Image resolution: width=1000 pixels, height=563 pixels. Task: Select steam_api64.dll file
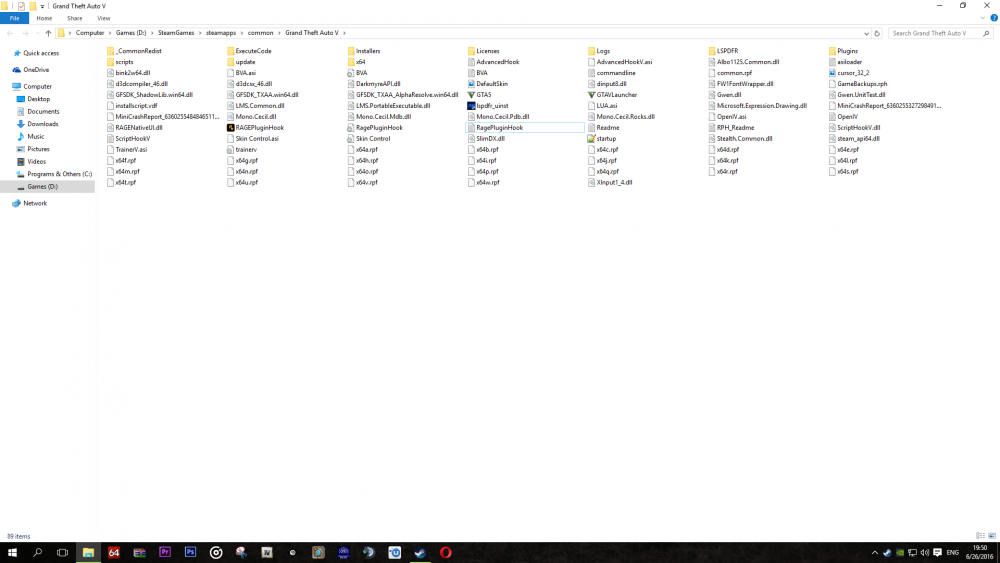pos(854,138)
